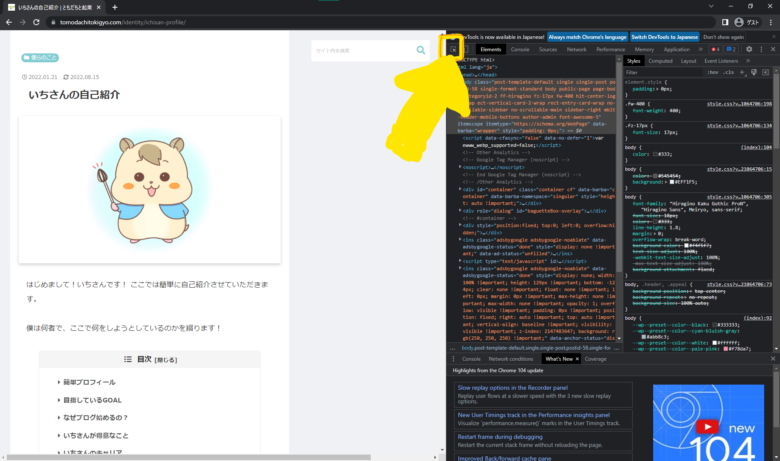Click the #EFF1F5 background color swatch
The height and width of the screenshot is (461, 780).
672,182
